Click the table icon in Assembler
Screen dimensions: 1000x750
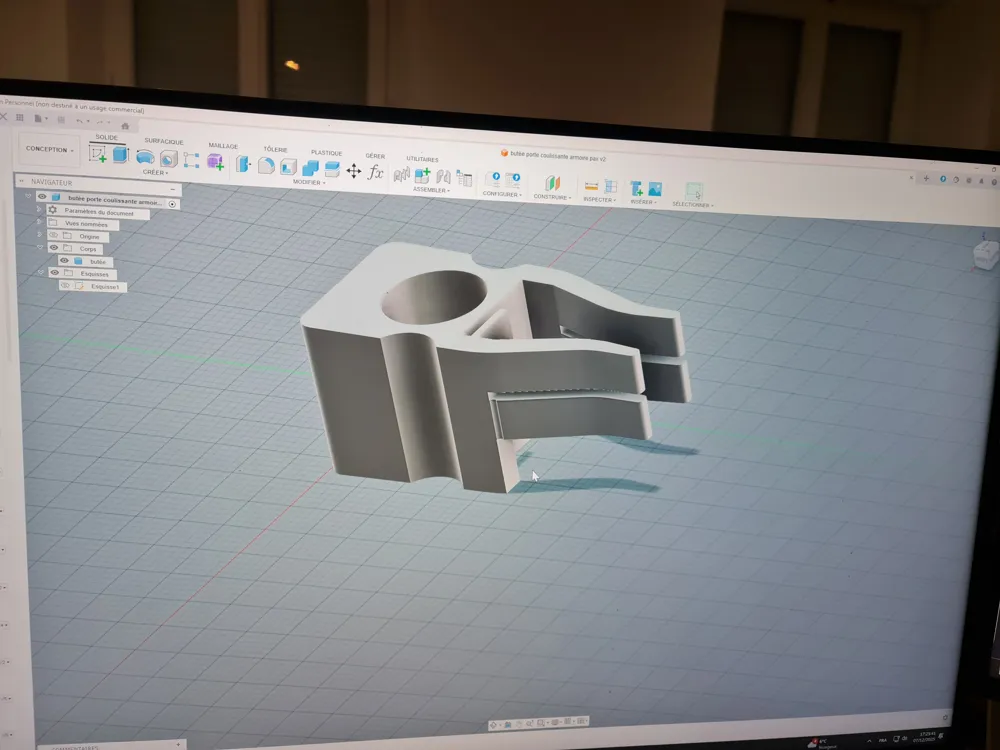point(464,179)
